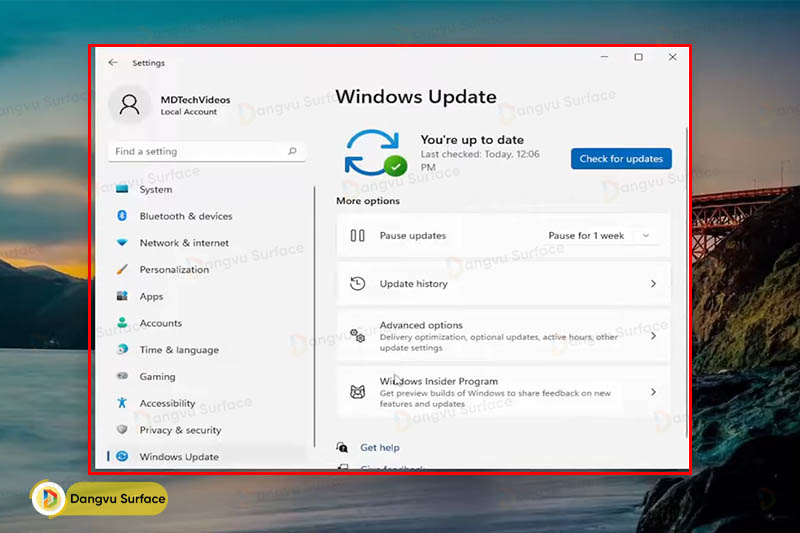Click the Update history clock icon
Viewport: 800px width, 533px height.
pyautogui.click(x=357, y=284)
